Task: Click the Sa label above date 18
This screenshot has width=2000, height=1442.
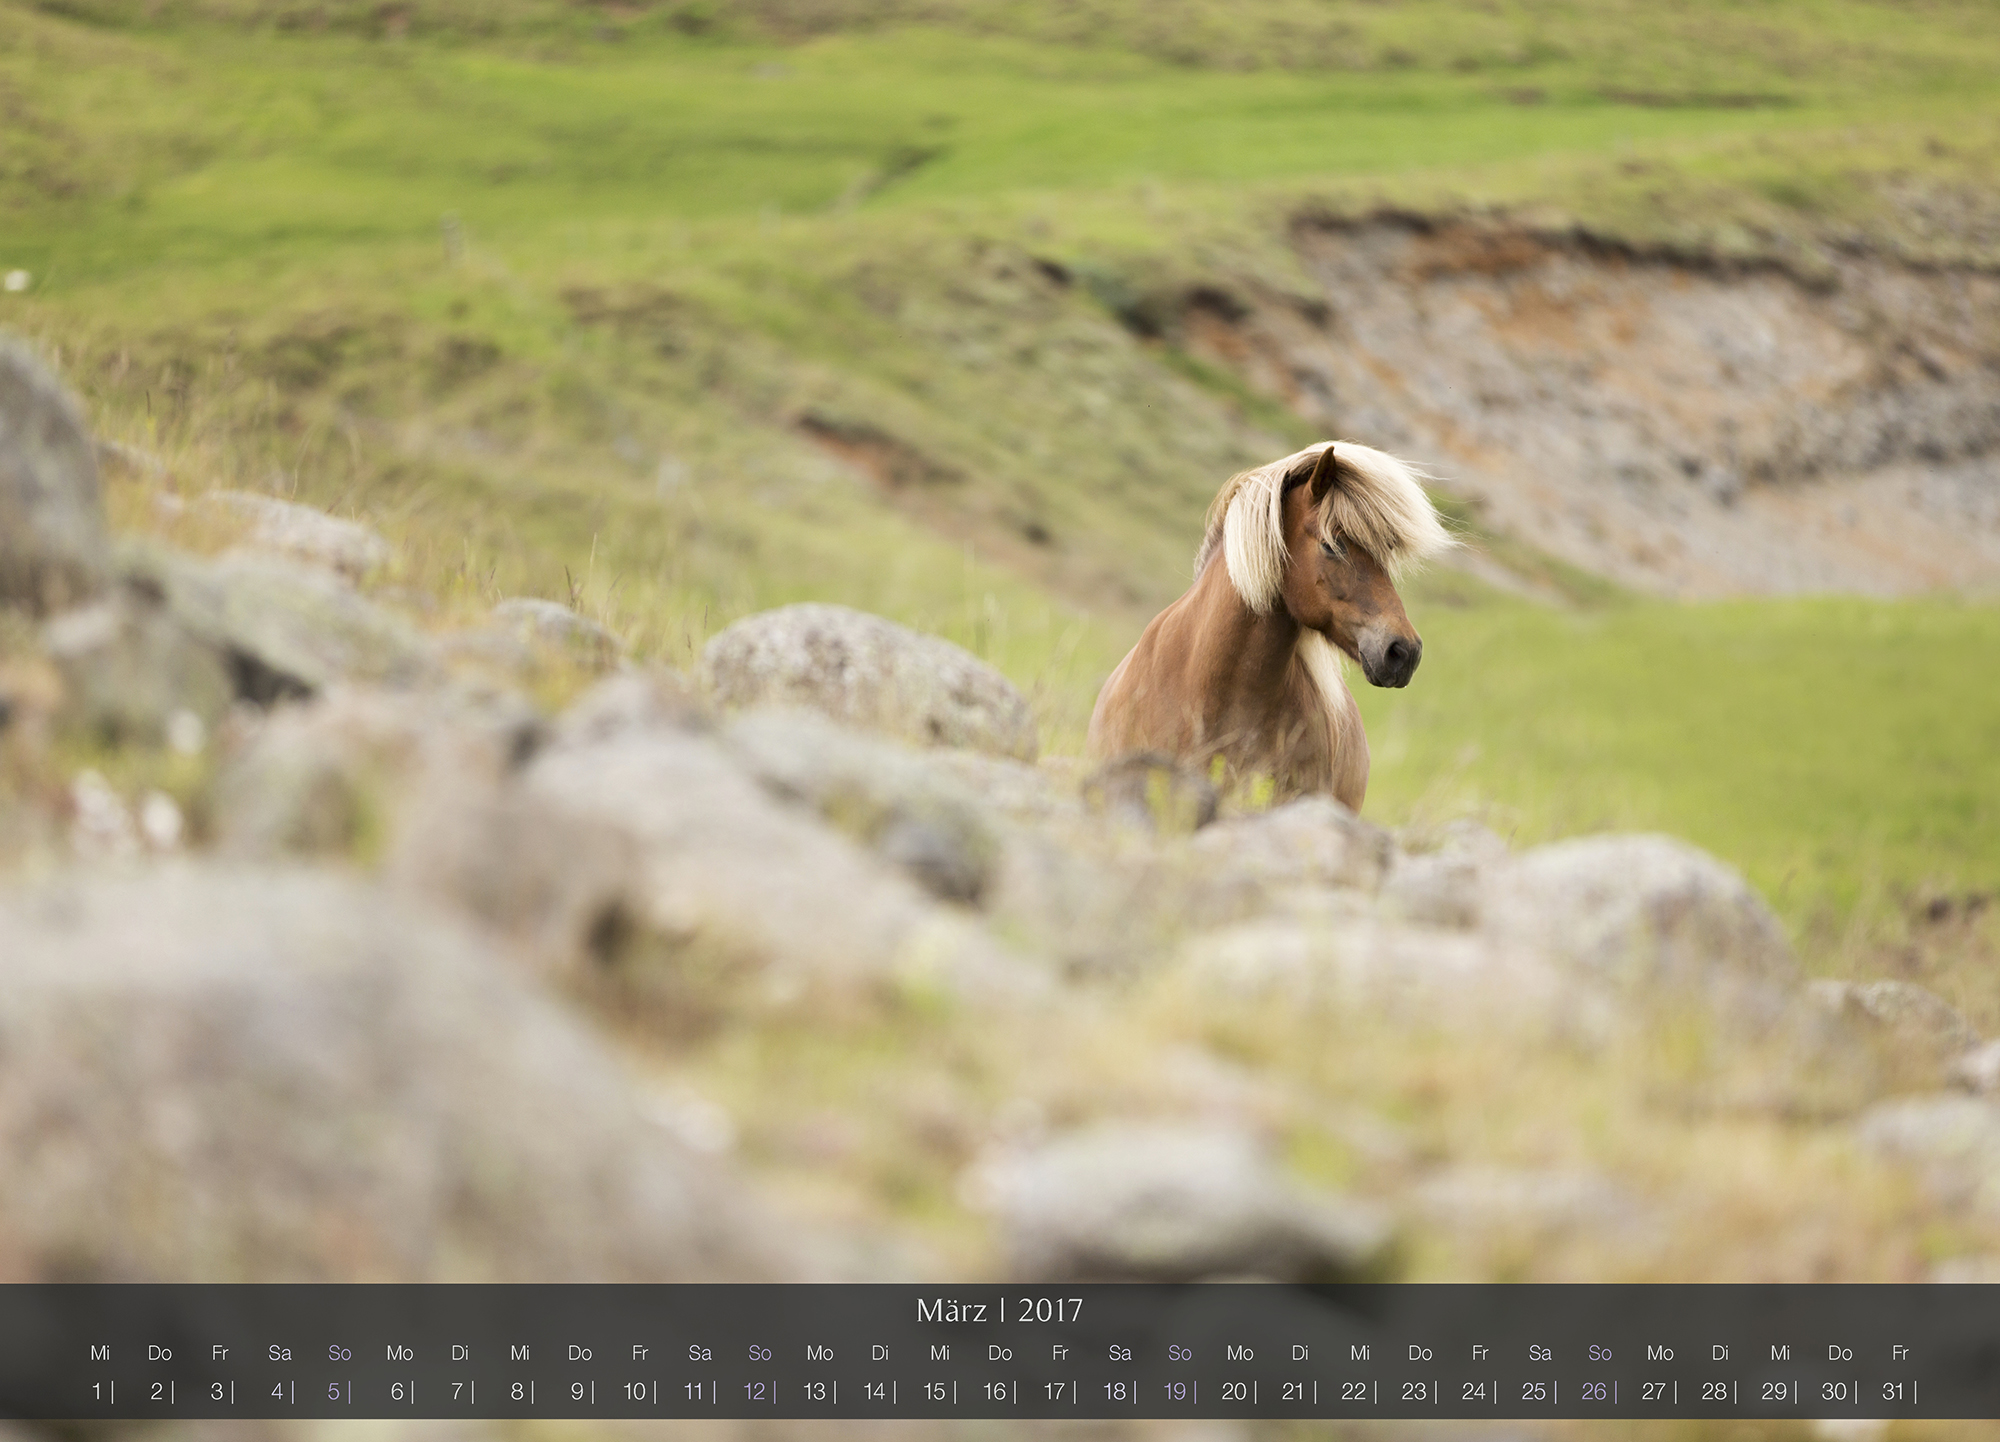Action: 1120,1353
